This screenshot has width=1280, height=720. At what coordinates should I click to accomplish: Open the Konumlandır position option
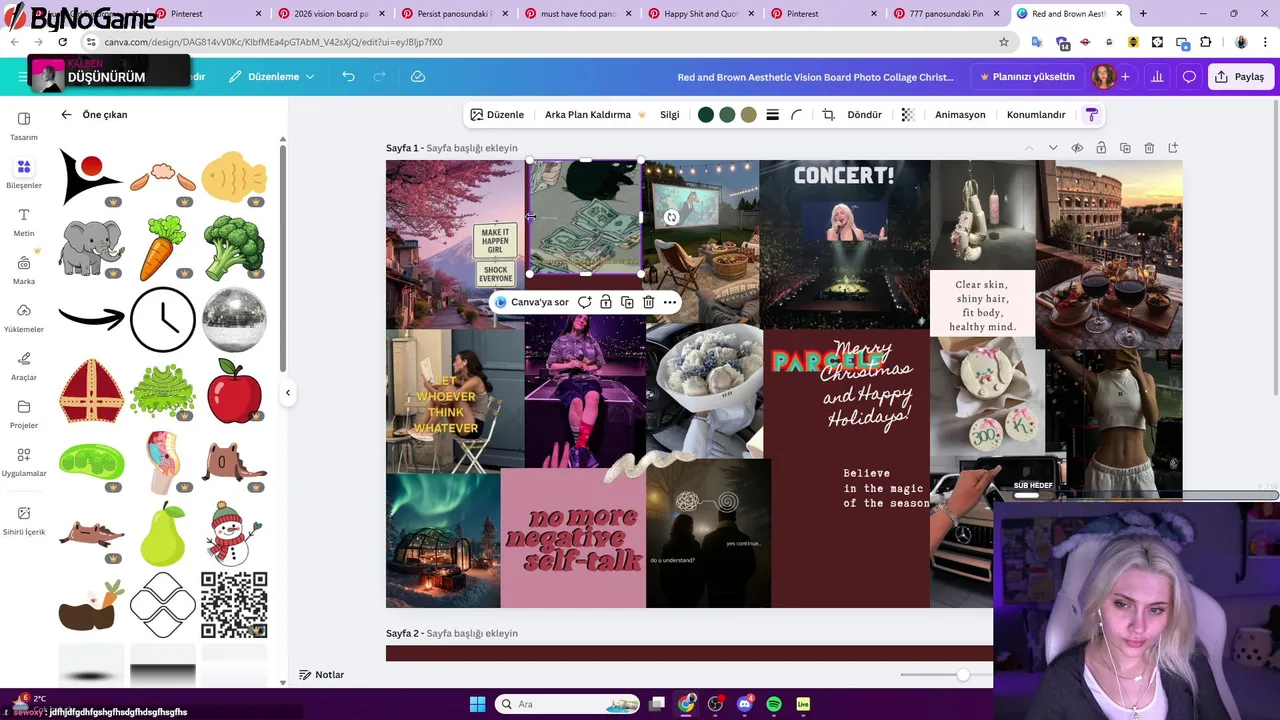click(x=1036, y=115)
